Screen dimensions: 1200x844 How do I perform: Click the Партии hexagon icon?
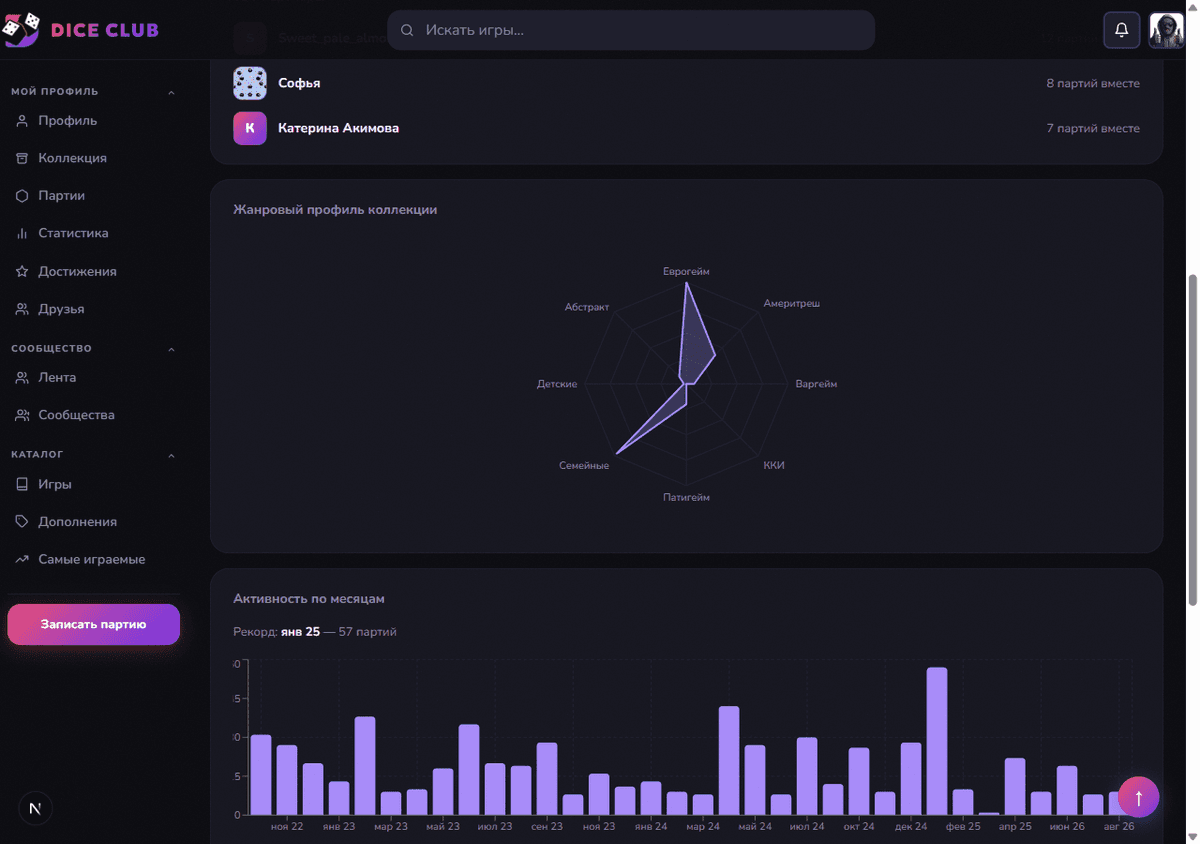[22, 196]
